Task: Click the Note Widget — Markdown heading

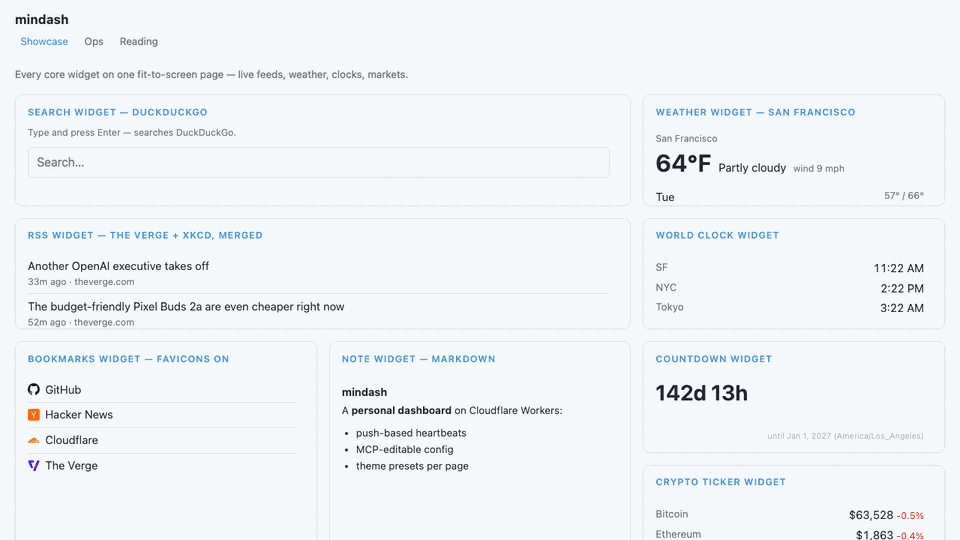Action: point(419,359)
